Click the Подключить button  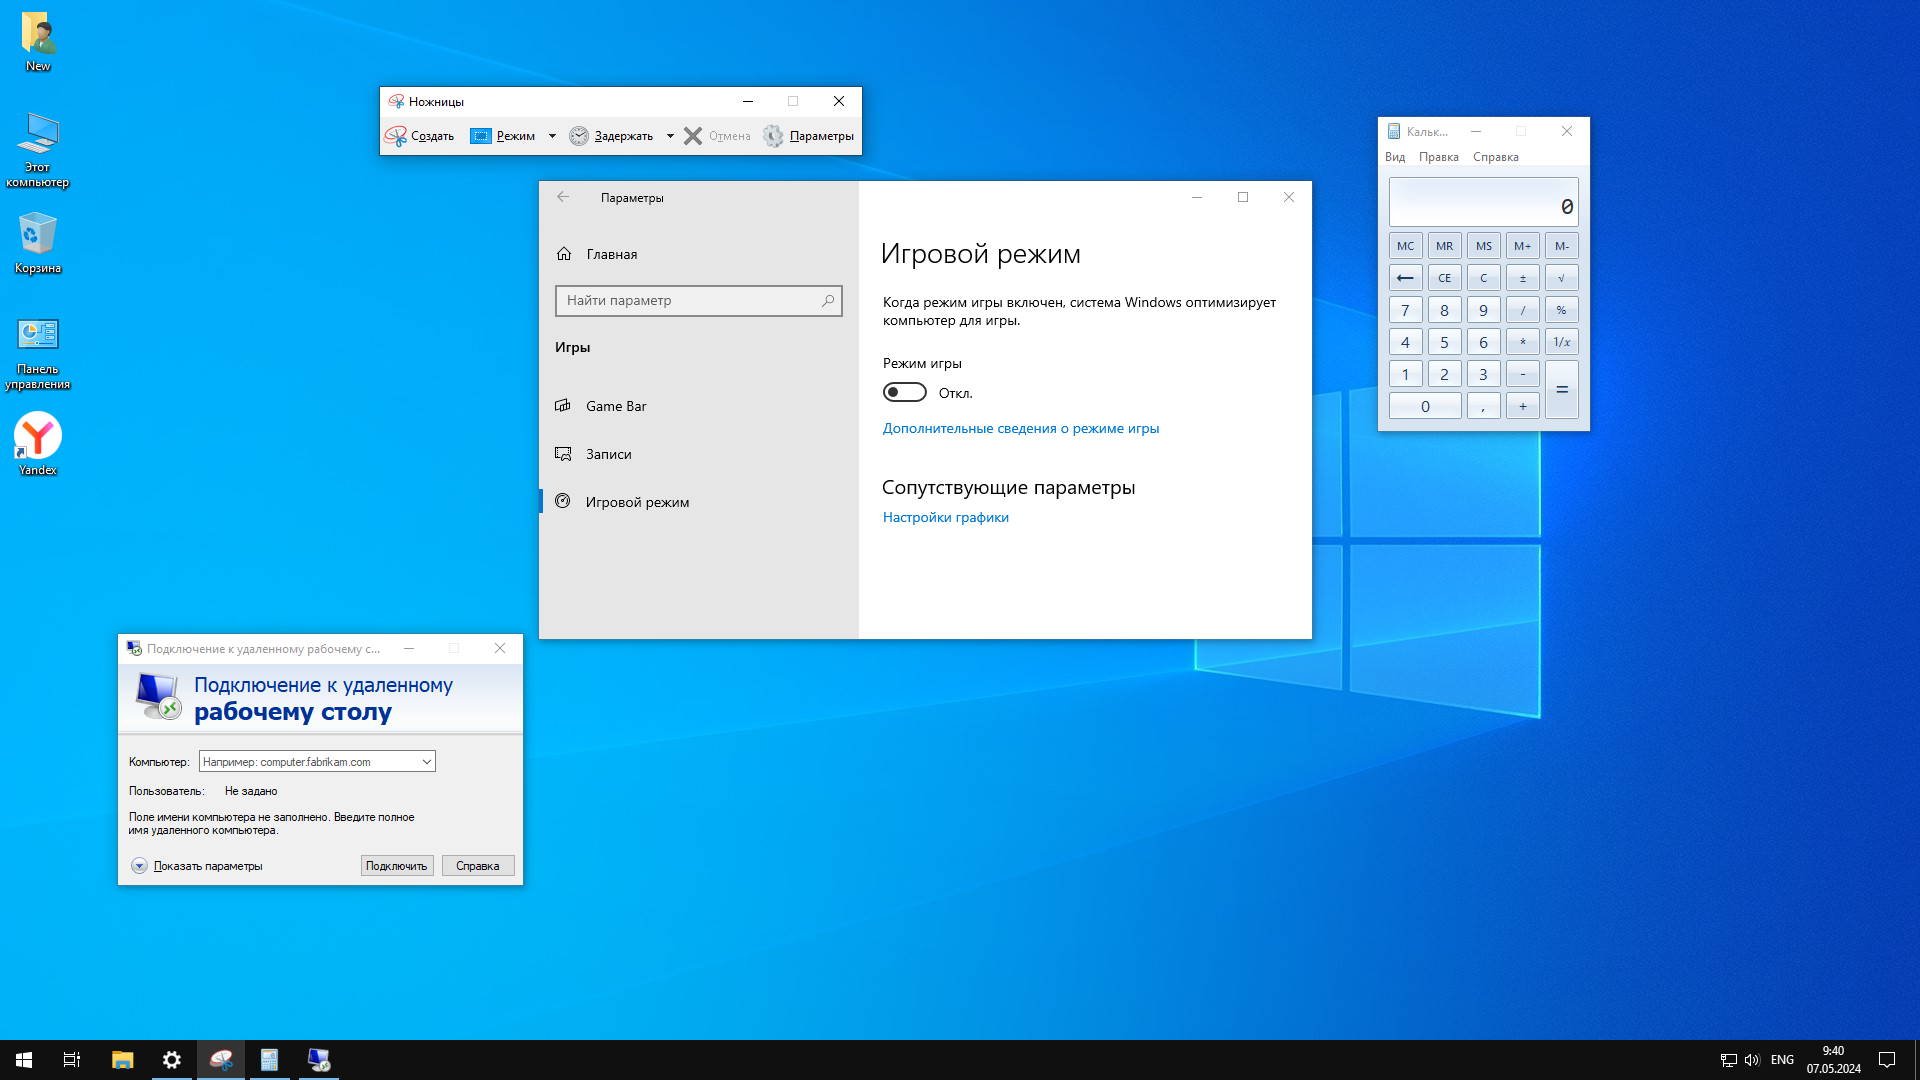396,866
